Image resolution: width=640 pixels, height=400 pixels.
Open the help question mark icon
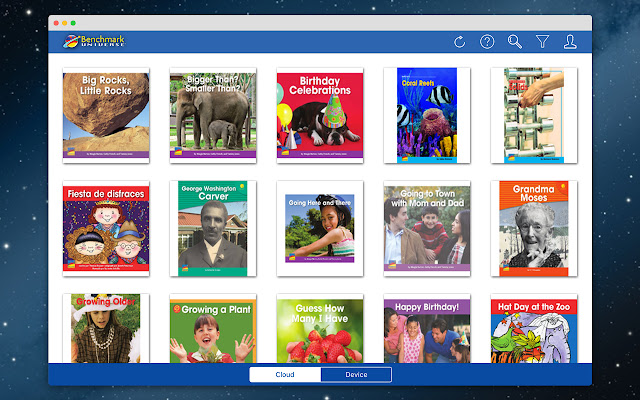tap(487, 42)
